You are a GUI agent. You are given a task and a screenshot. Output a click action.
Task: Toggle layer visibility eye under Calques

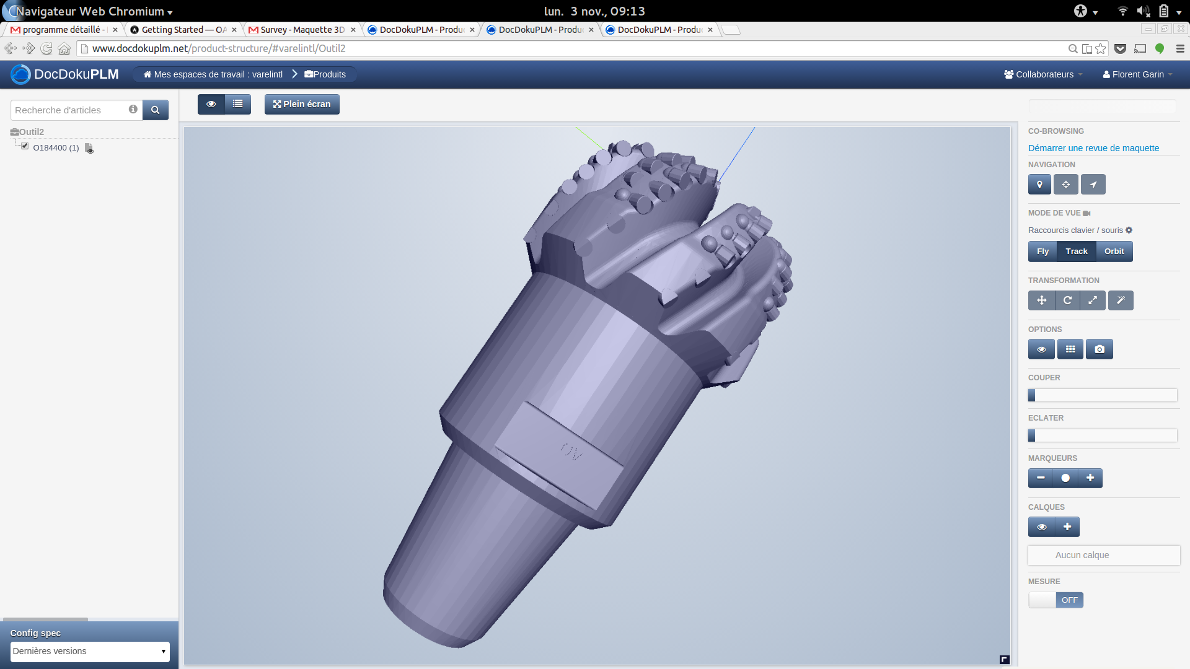coord(1042,527)
